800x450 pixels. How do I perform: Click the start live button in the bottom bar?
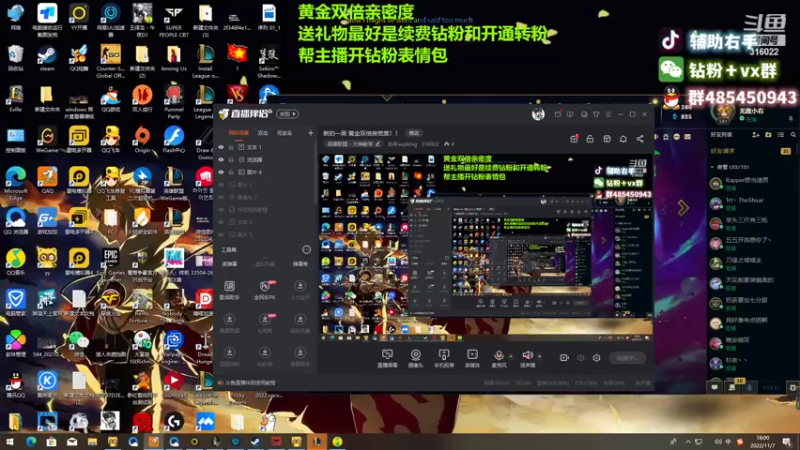(x=627, y=358)
